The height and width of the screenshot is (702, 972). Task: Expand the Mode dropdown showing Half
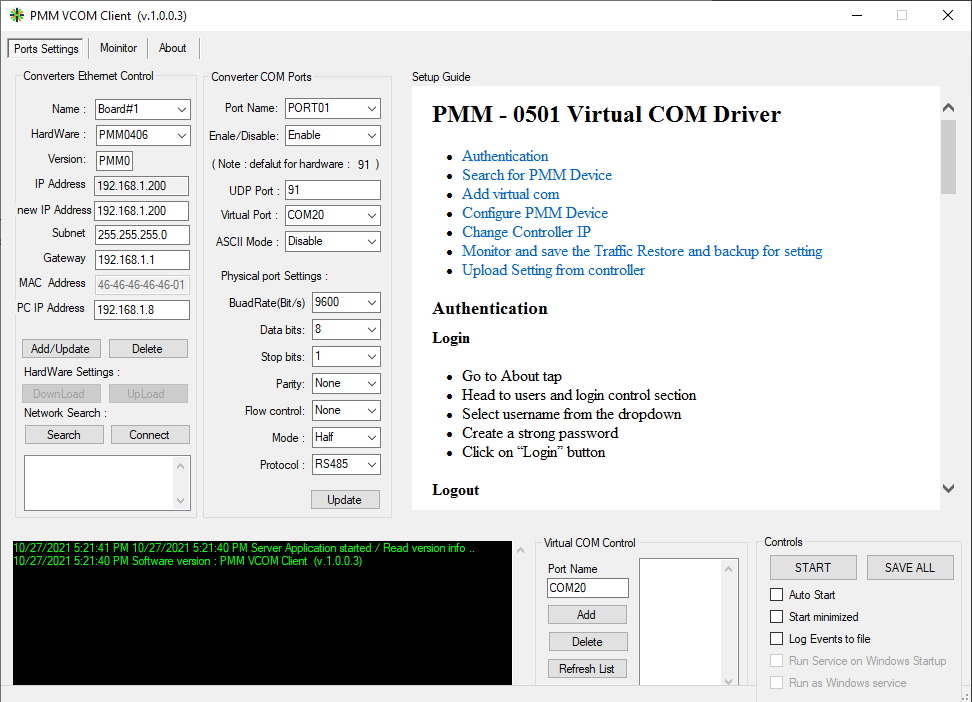click(346, 437)
